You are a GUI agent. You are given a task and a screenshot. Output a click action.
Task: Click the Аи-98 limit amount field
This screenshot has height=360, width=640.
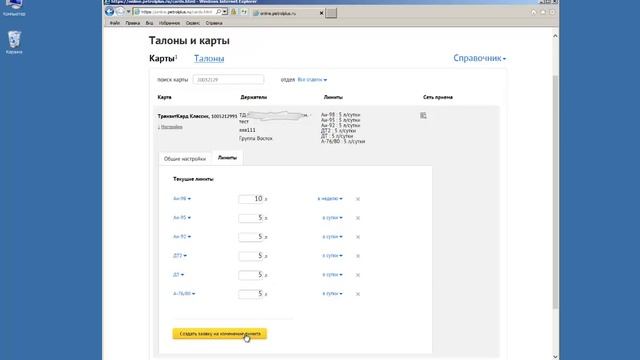(x=251, y=199)
